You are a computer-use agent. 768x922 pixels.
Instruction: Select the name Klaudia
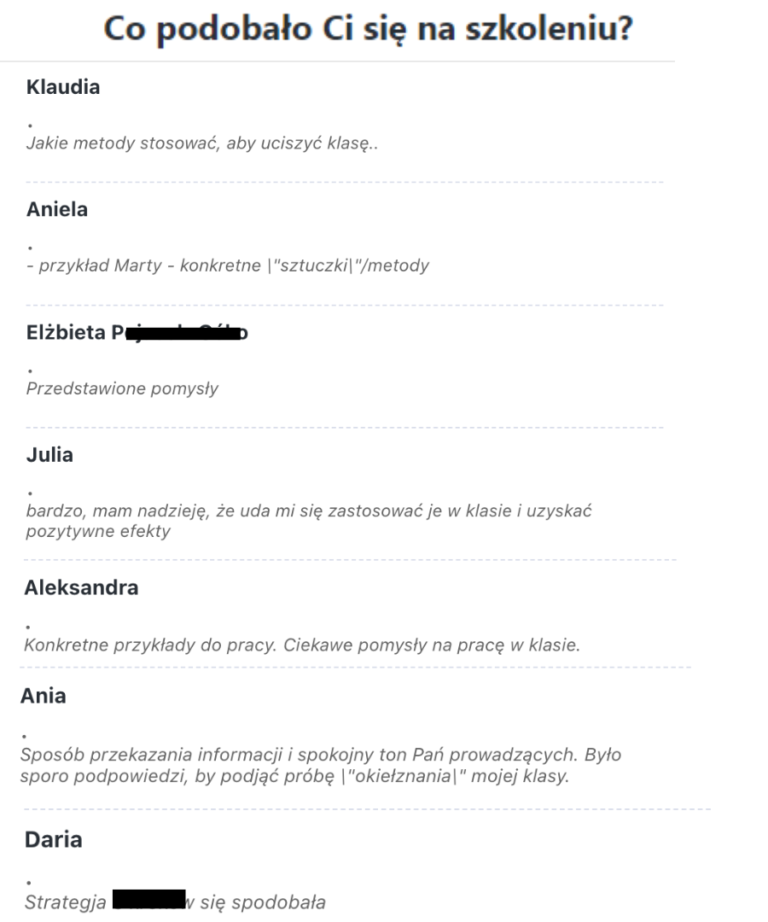click(x=63, y=87)
